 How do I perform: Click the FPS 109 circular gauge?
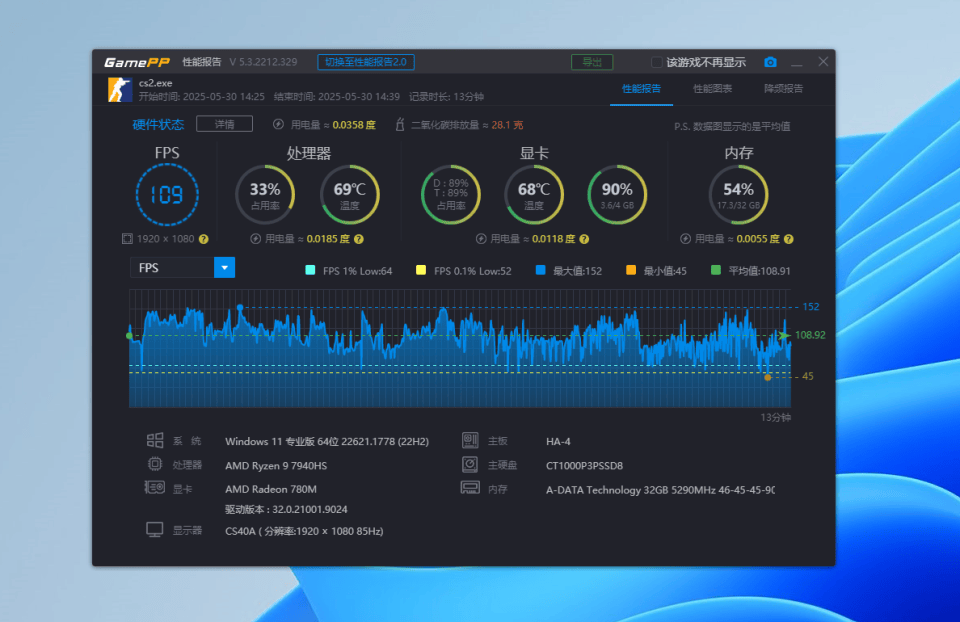[167, 195]
